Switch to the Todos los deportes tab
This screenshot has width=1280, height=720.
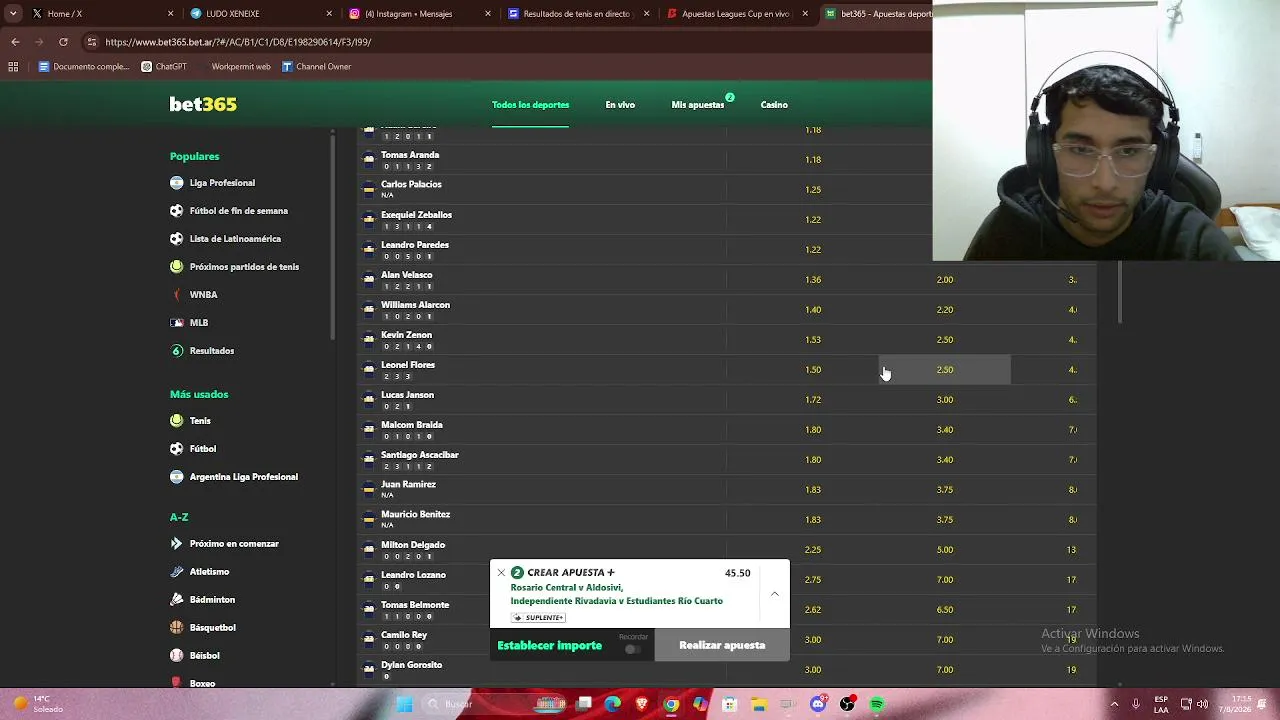click(530, 105)
